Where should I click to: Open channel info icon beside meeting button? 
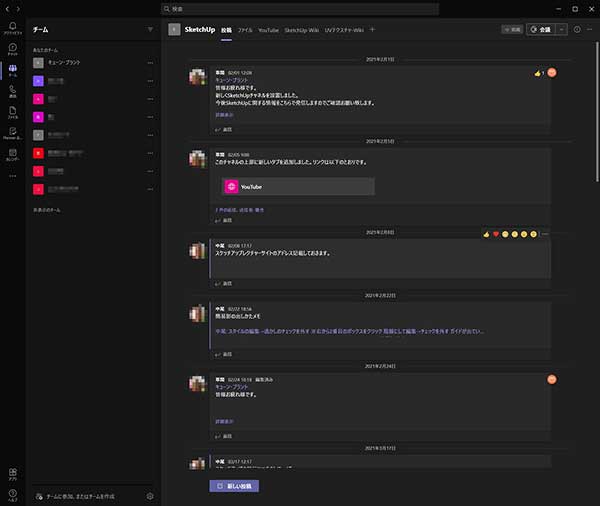click(x=577, y=29)
